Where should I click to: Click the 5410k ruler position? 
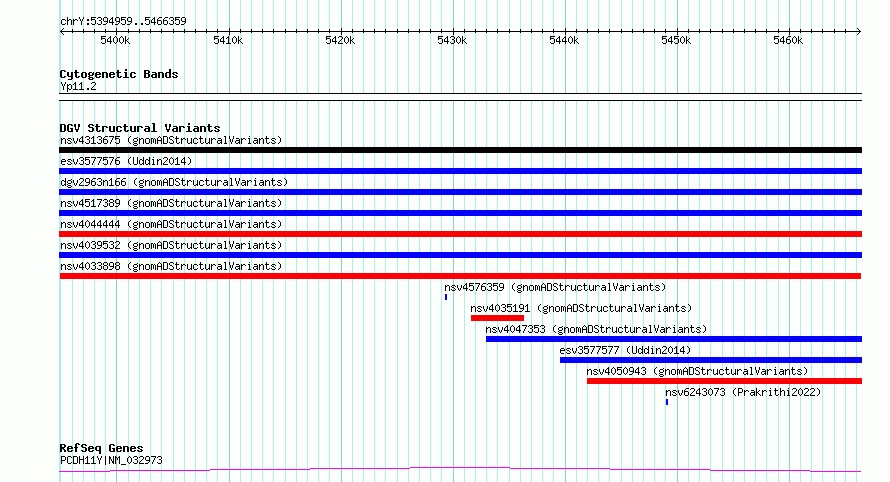(228, 40)
